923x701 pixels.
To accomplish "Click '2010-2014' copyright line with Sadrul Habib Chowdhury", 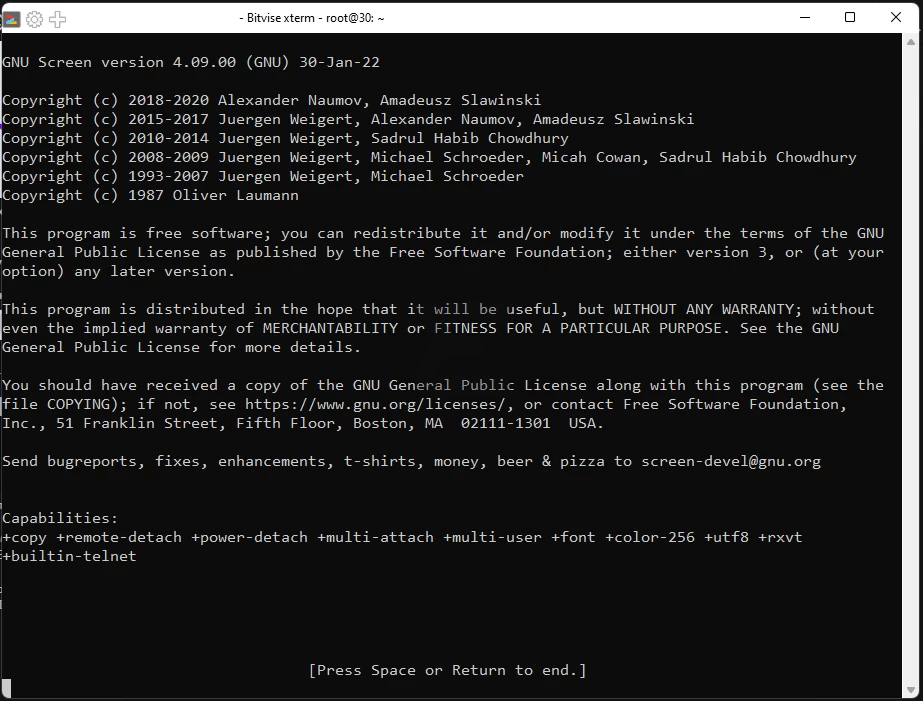I will point(285,138).
